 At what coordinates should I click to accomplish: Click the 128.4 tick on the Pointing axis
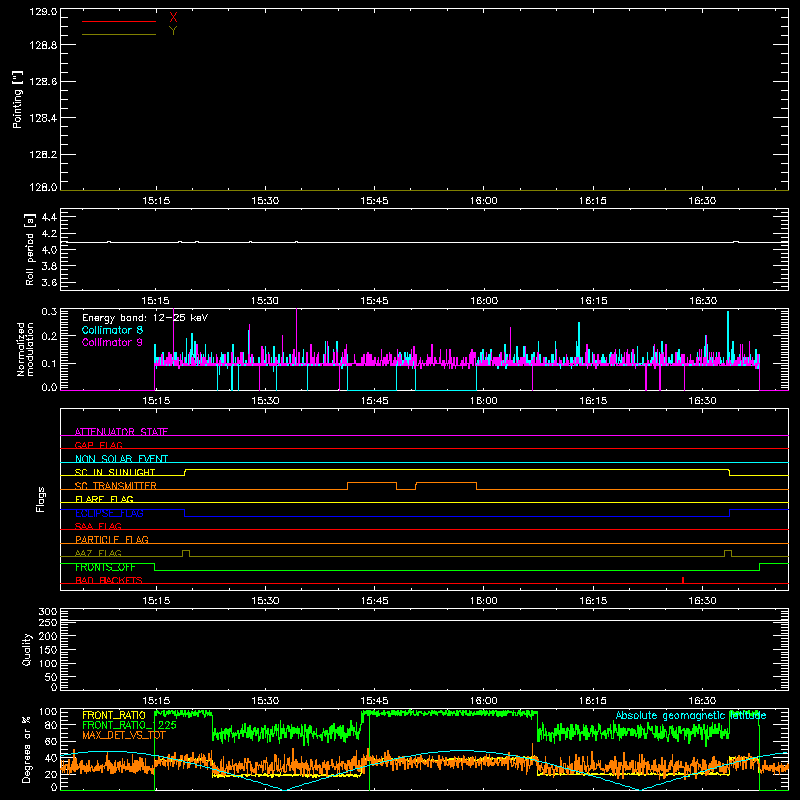43,118
